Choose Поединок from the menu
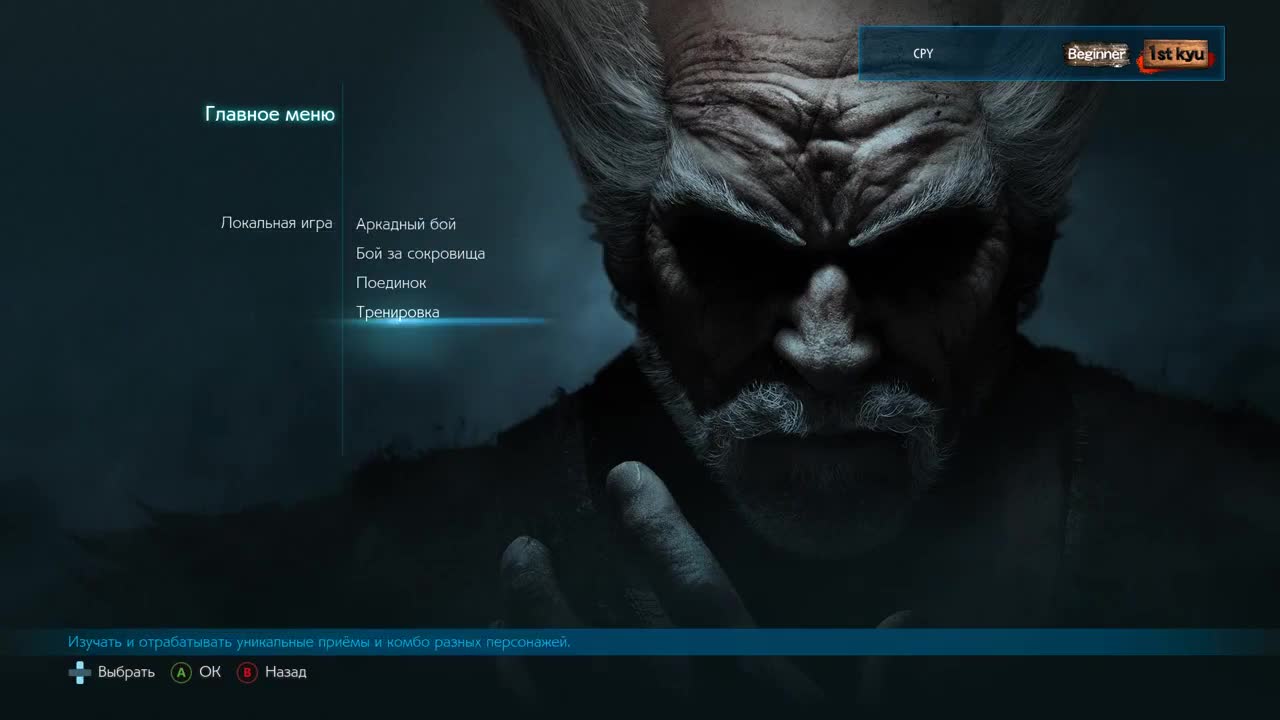 click(391, 283)
